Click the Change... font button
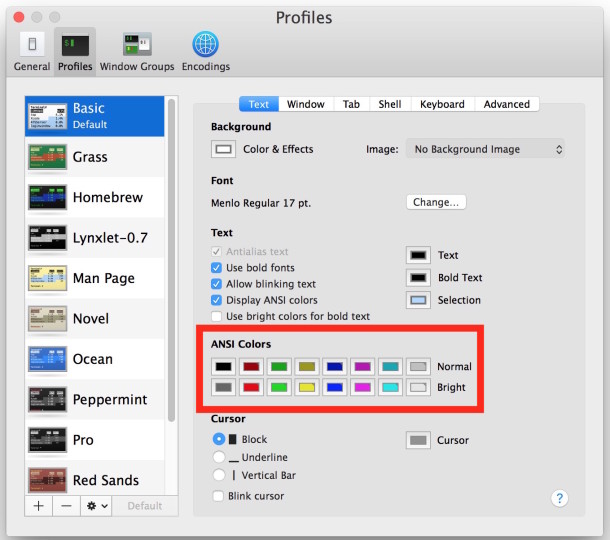The height and width of the screenshot is (540, 610). click(436, 202)
